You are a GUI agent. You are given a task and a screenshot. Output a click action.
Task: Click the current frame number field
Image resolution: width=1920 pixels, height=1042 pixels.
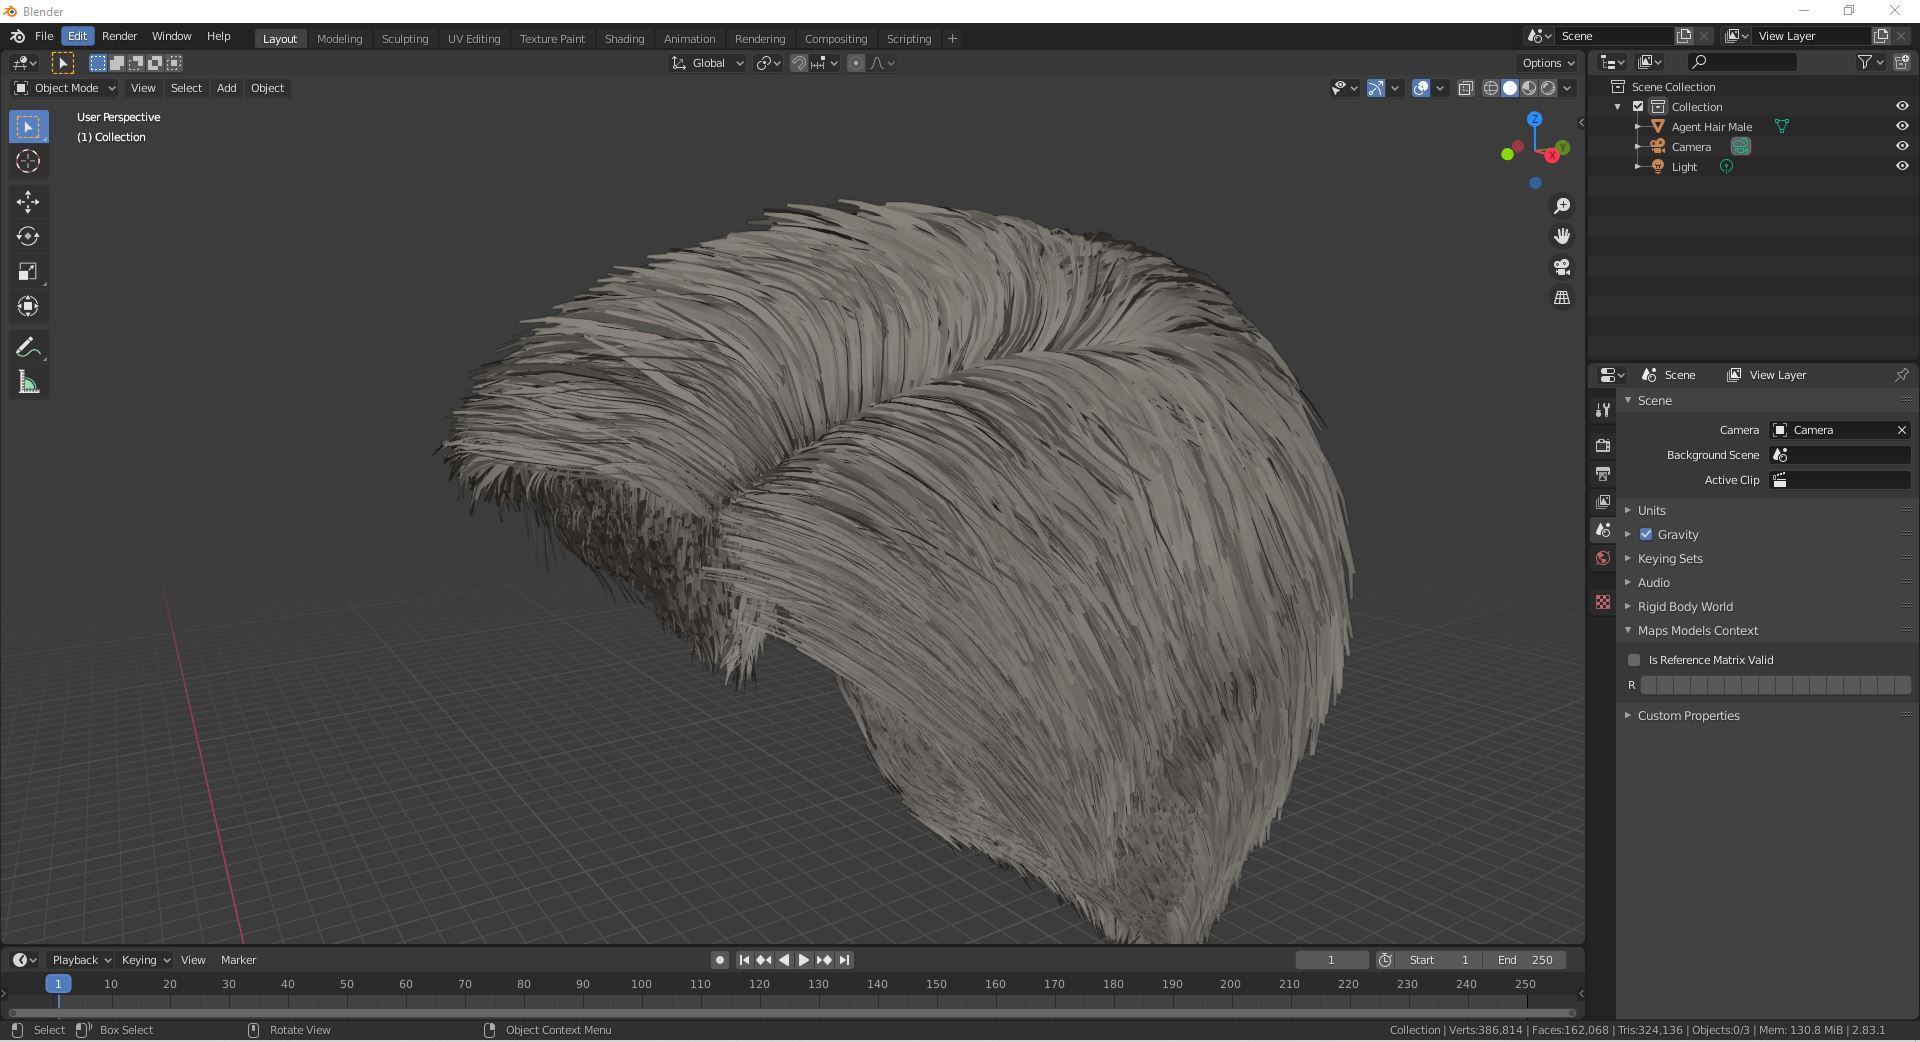(1331, 960)
